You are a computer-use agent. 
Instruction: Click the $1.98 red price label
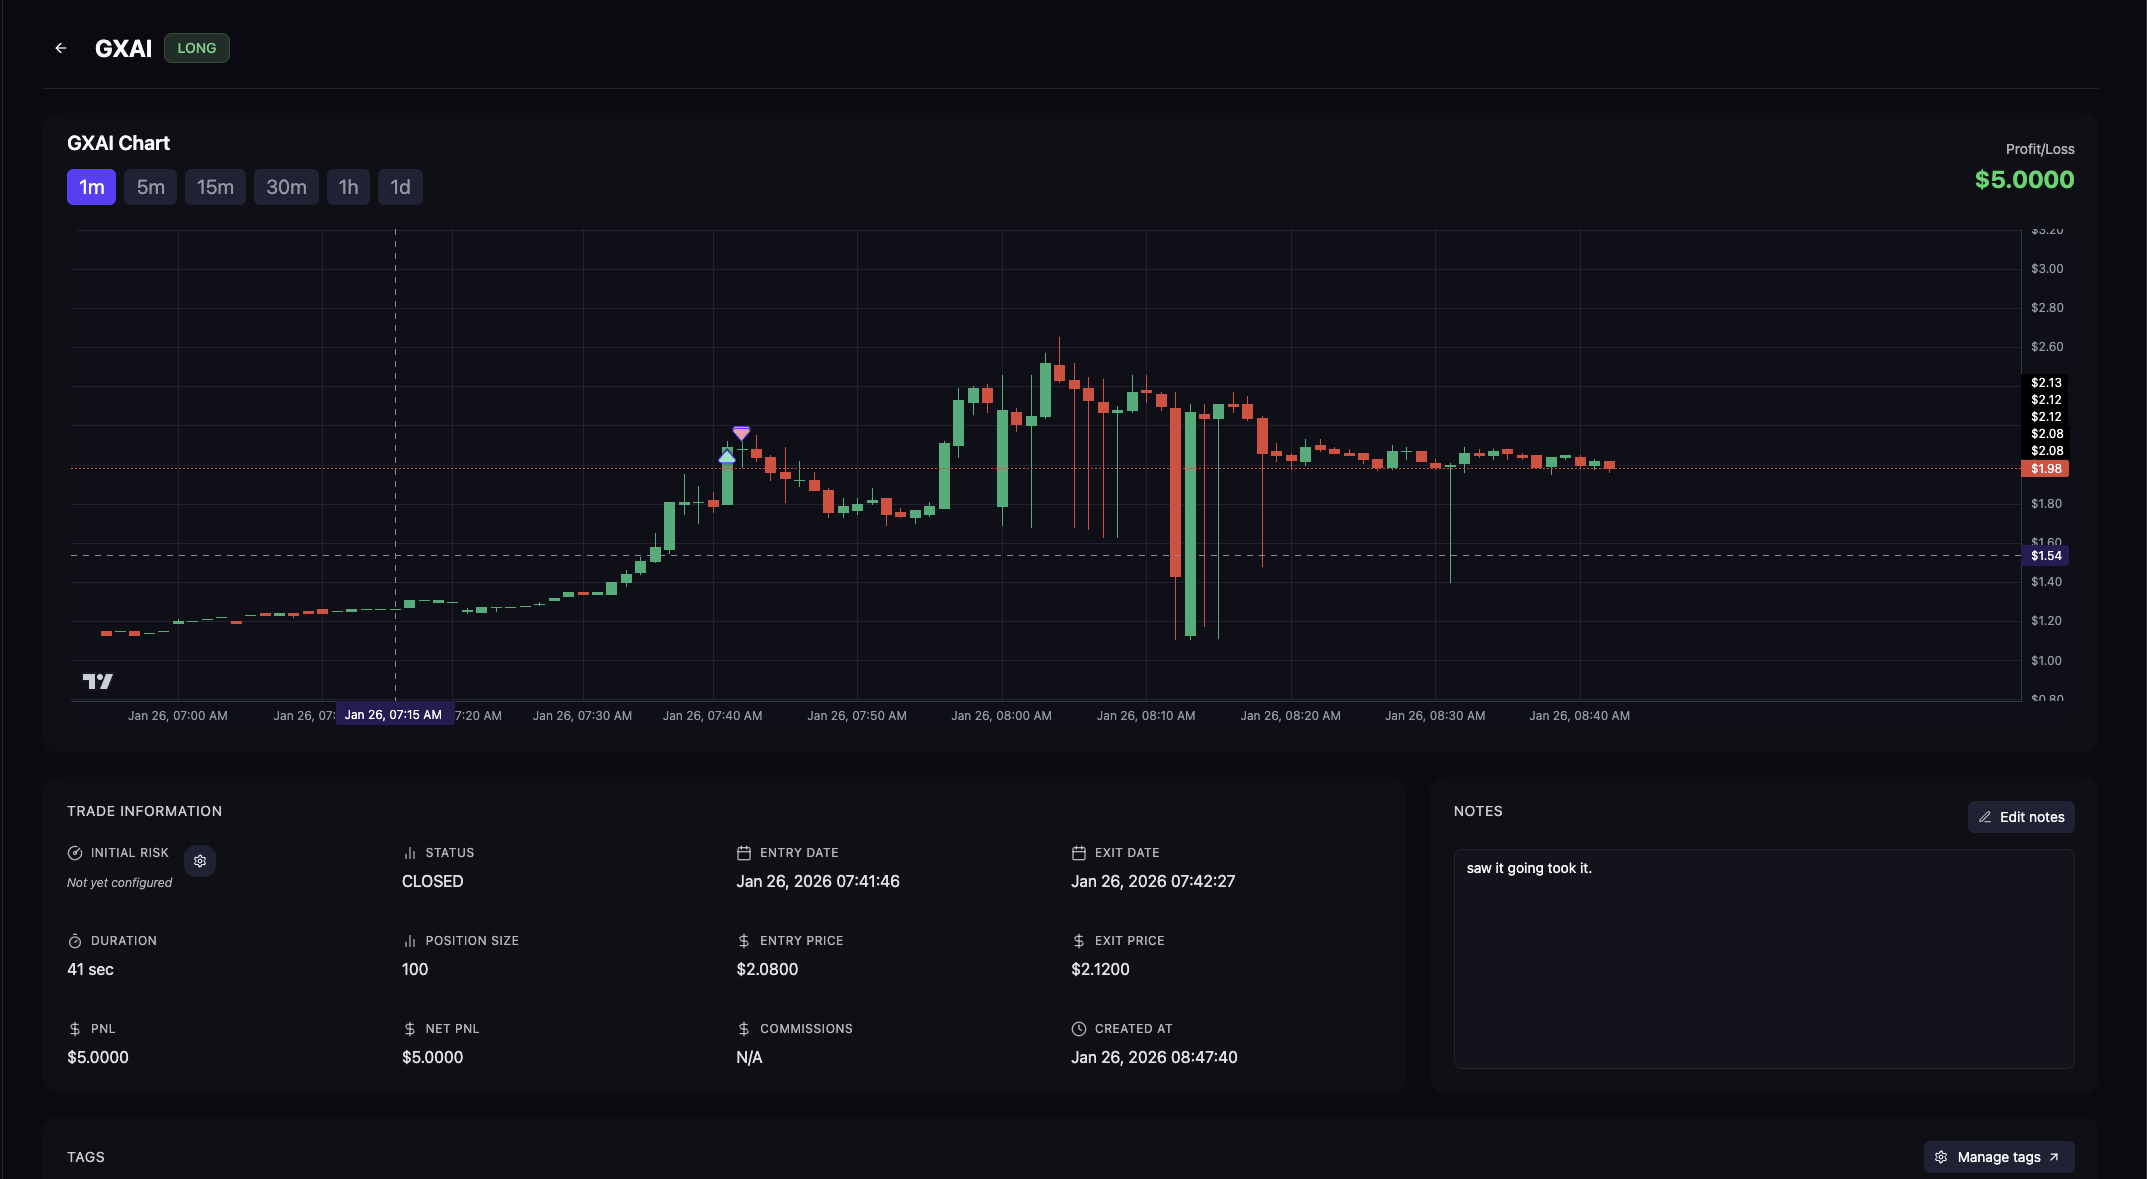point(2045,469)
